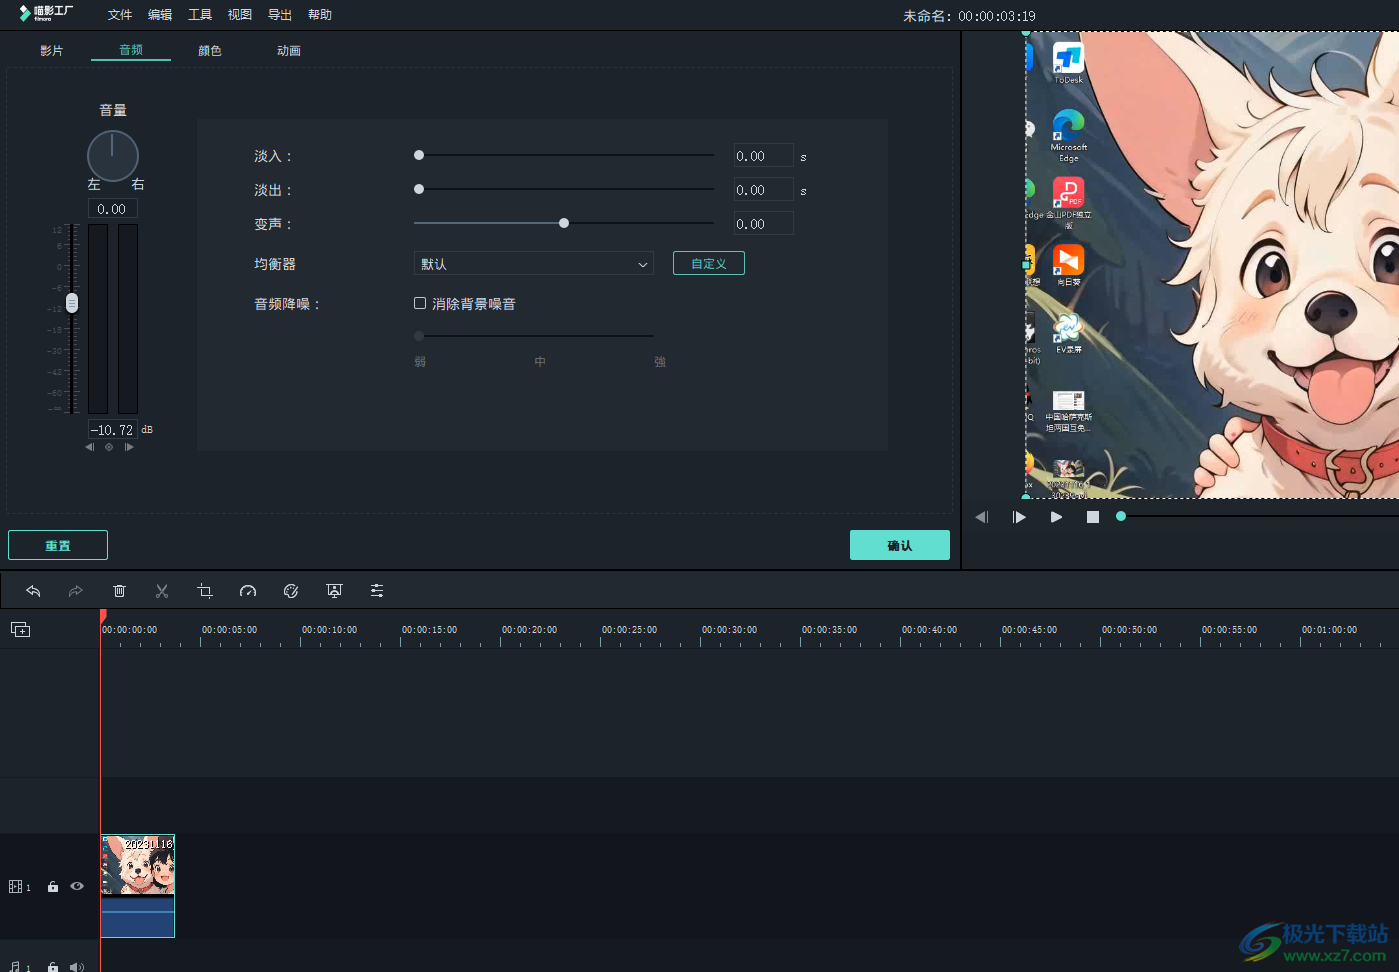Open the speed gauge tool
1399x972 pixels.
click(248, 591)
